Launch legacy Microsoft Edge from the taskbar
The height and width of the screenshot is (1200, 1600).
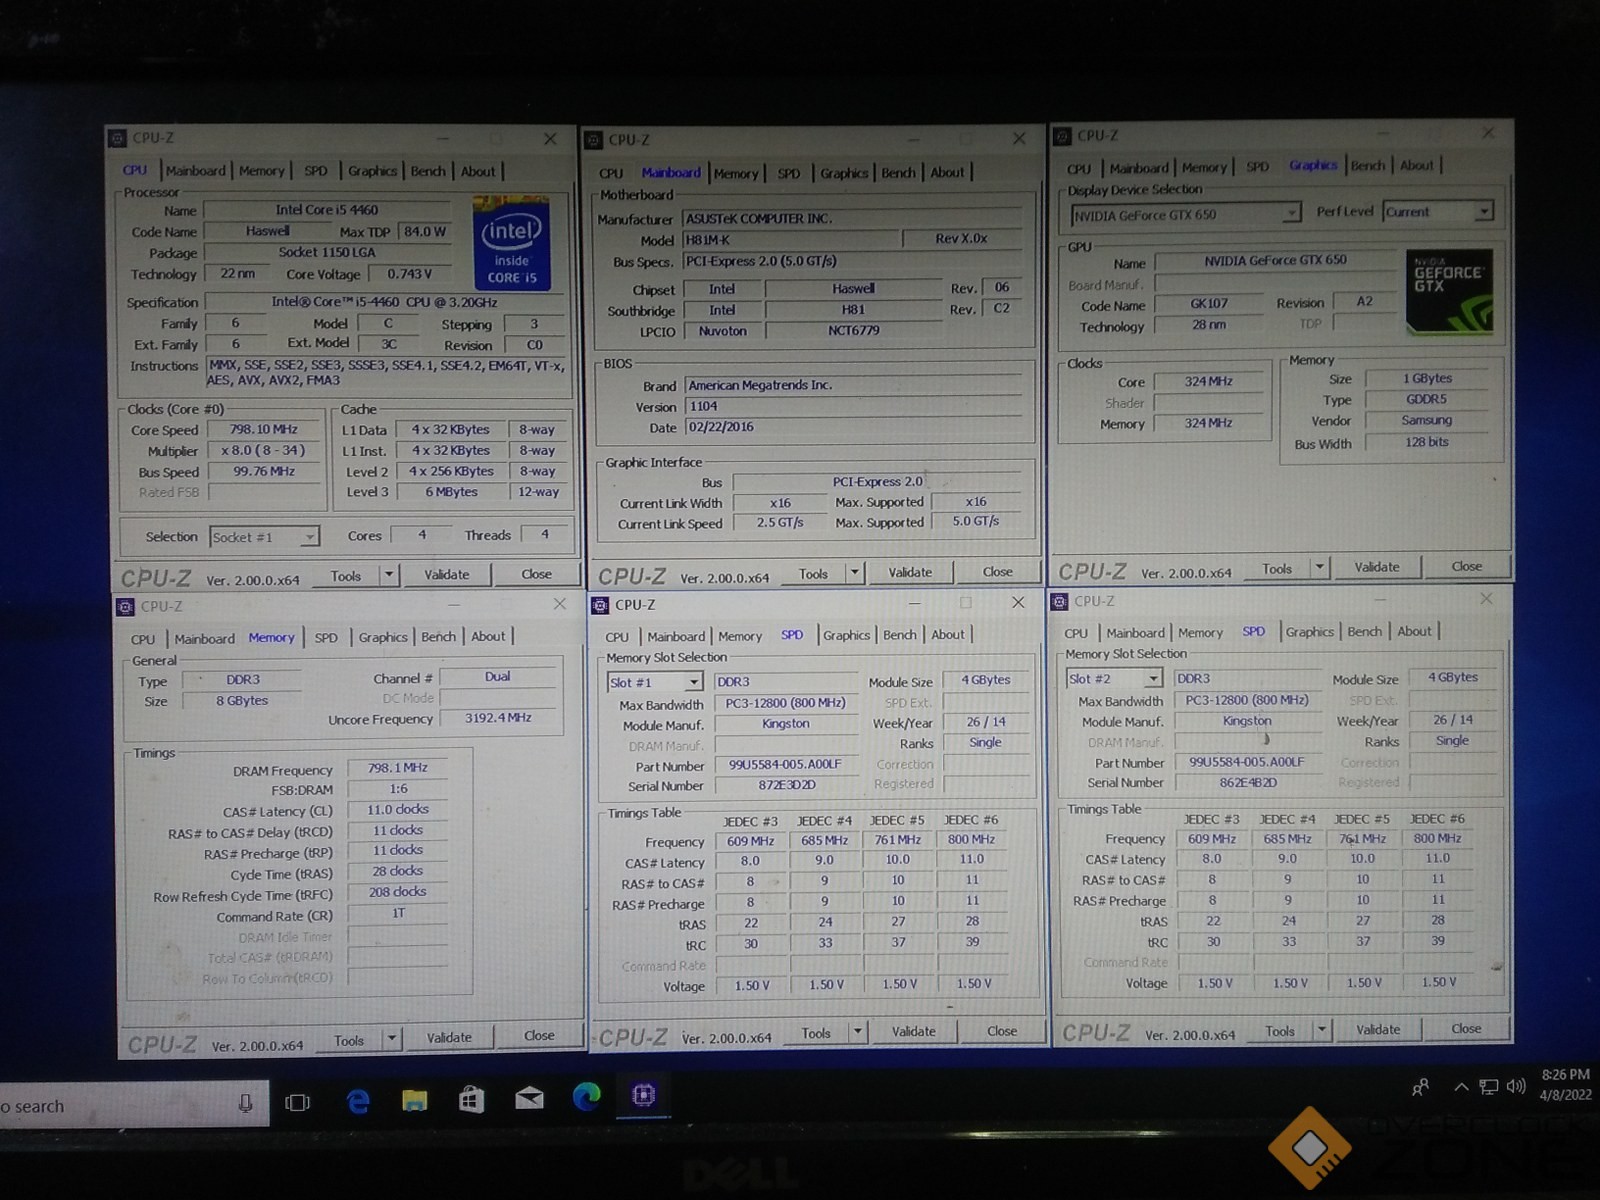pos(357,1101)
